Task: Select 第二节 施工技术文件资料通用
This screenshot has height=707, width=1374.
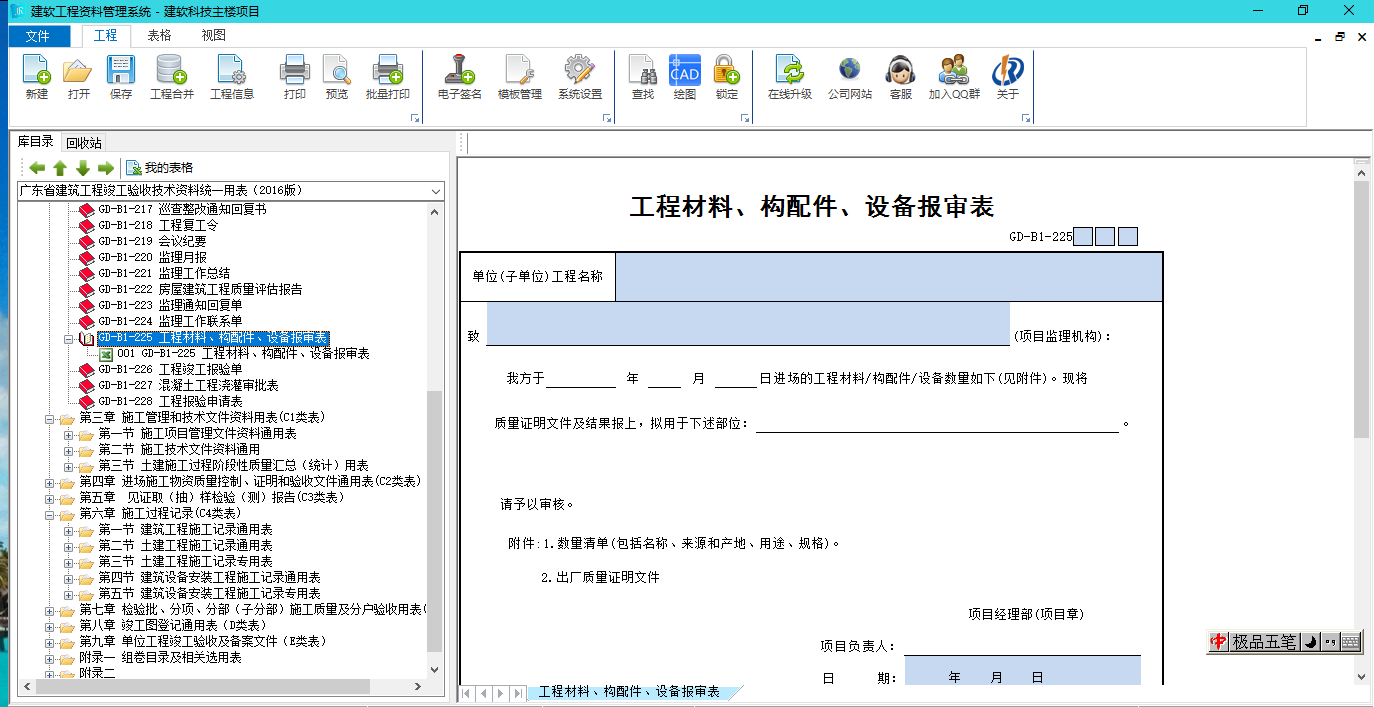Action: [179, 450]
